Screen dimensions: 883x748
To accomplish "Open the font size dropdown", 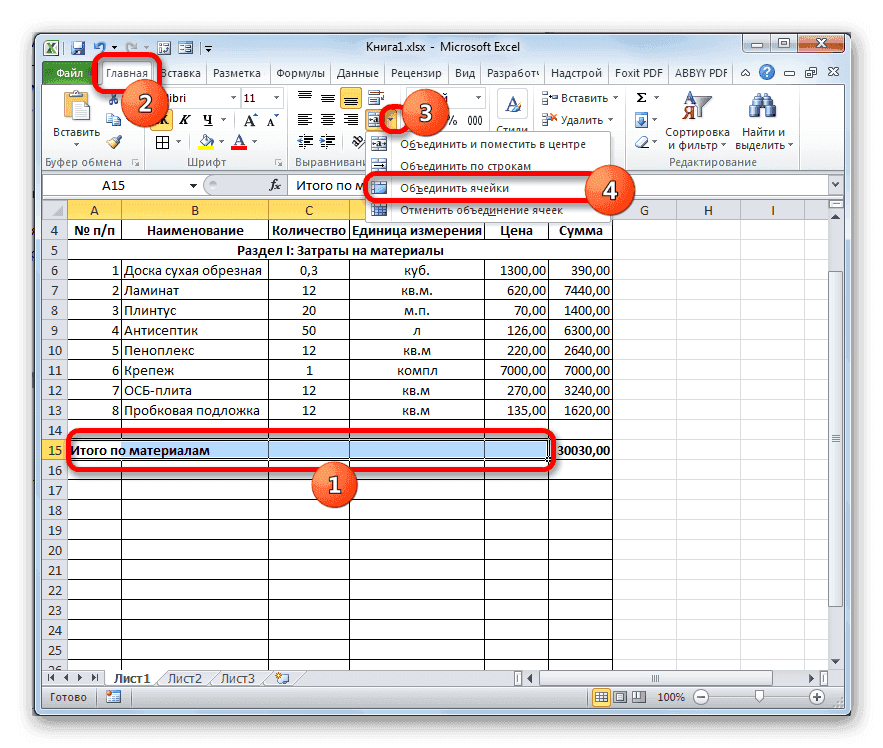I will (276, 97).
